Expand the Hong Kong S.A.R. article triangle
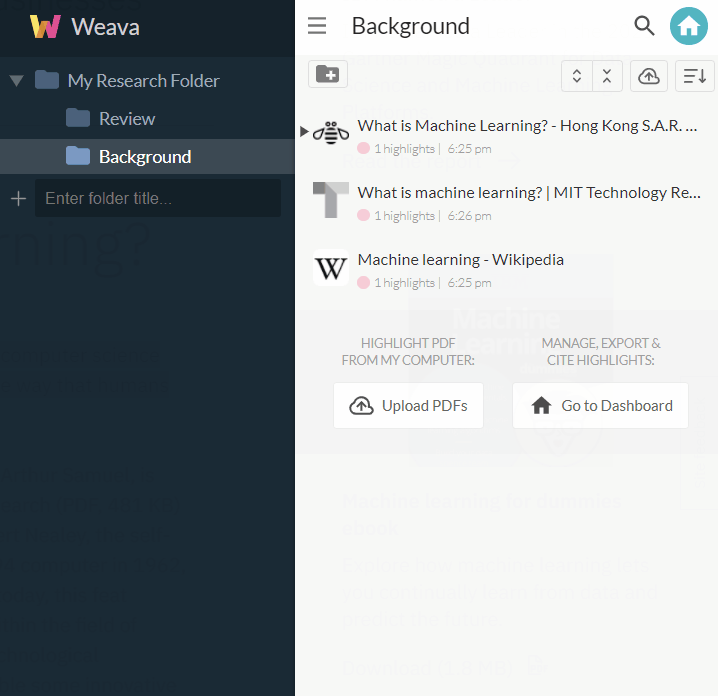The height and width of the screenshot is (696, 718). [x=304, y=132]
